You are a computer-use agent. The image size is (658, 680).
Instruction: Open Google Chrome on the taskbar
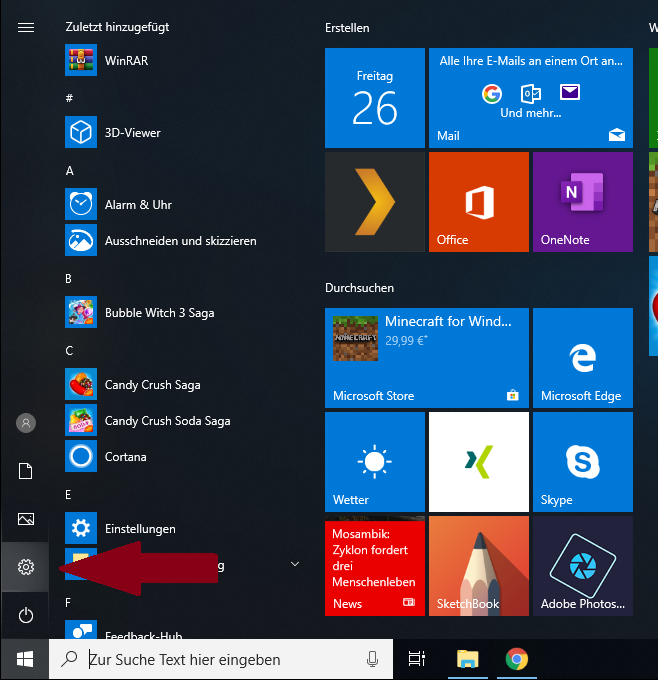(x=517, y=659)
